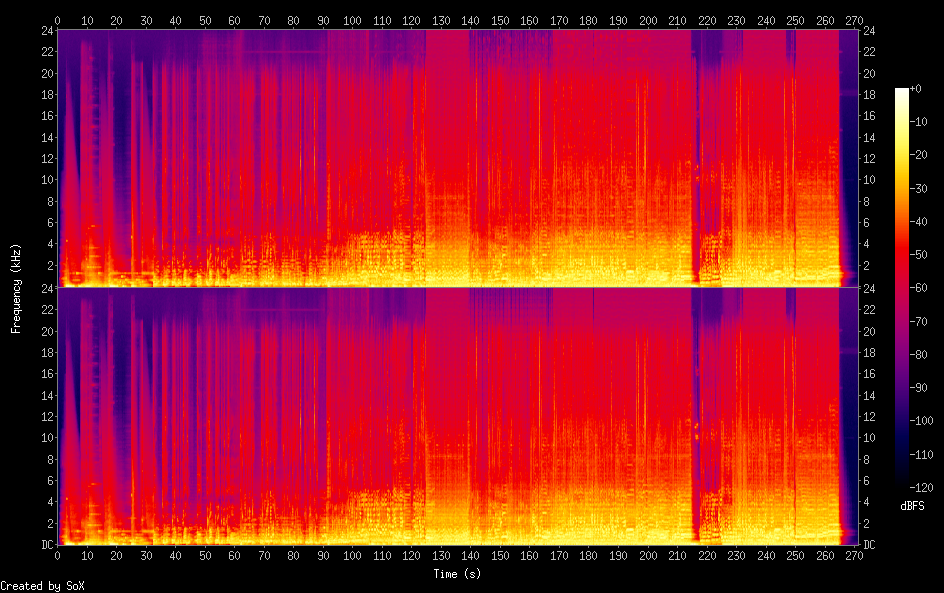Click the "DC" label on the right frequency axis
Viewport: 944px width, 593px height.
tap(869, 545)
